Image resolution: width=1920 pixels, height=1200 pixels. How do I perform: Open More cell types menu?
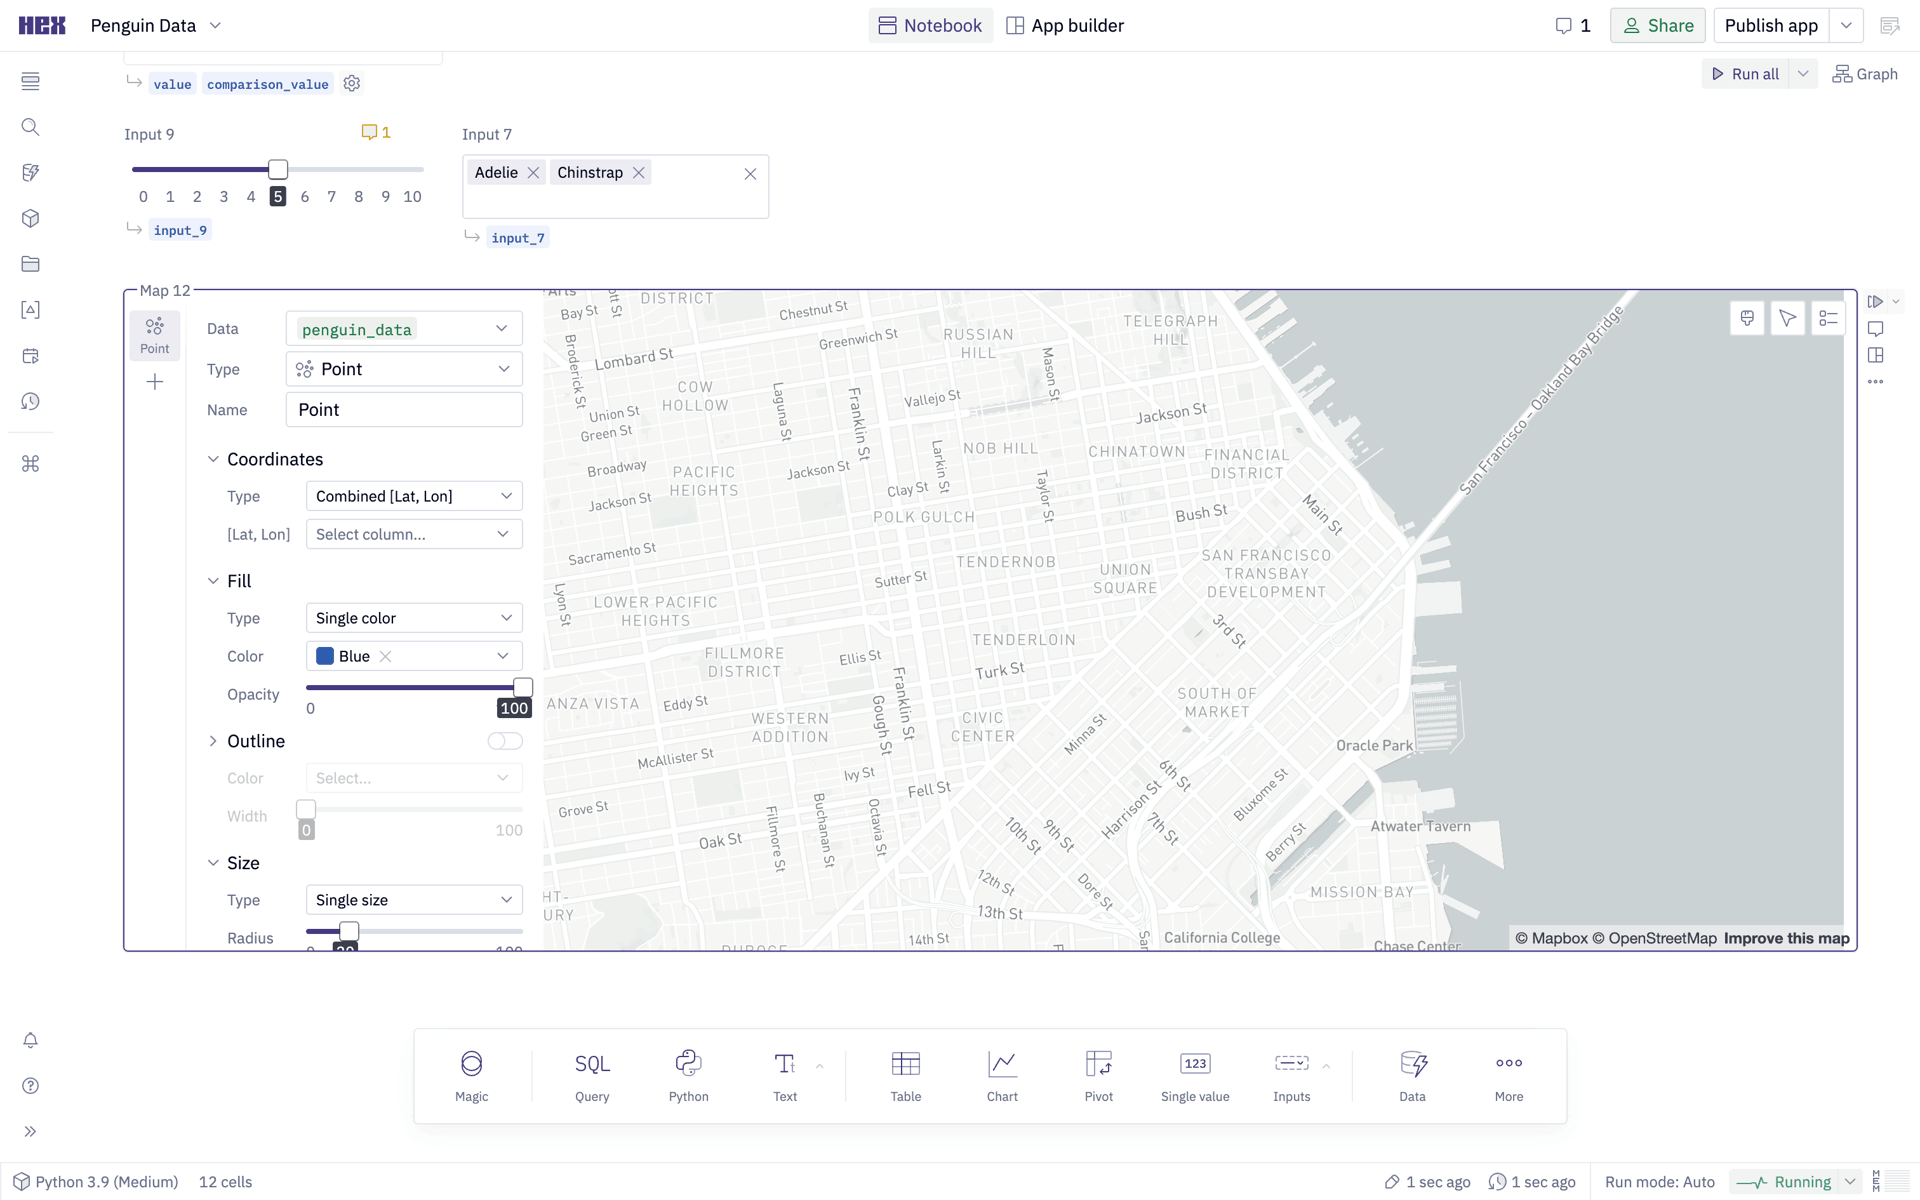pyautogui.click(x=1509, y=1076)
